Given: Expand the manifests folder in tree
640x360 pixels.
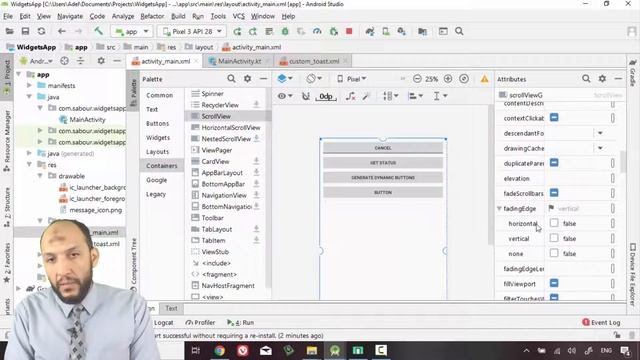Looking at the screenshot, I should (x=29, y=85).
